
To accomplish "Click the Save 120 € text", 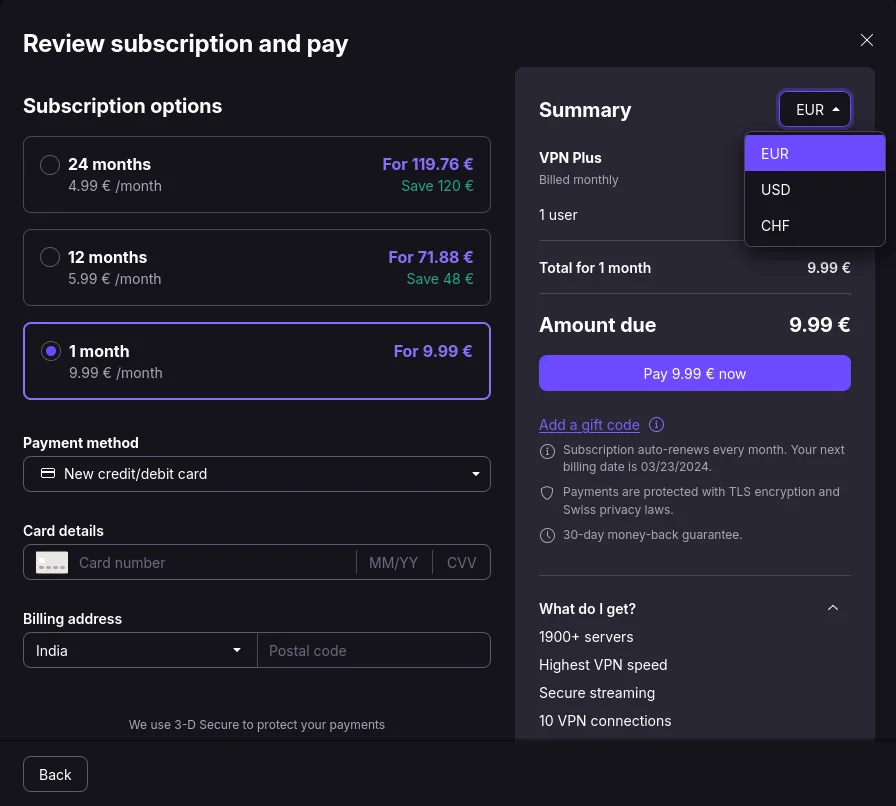I will 437,186.
